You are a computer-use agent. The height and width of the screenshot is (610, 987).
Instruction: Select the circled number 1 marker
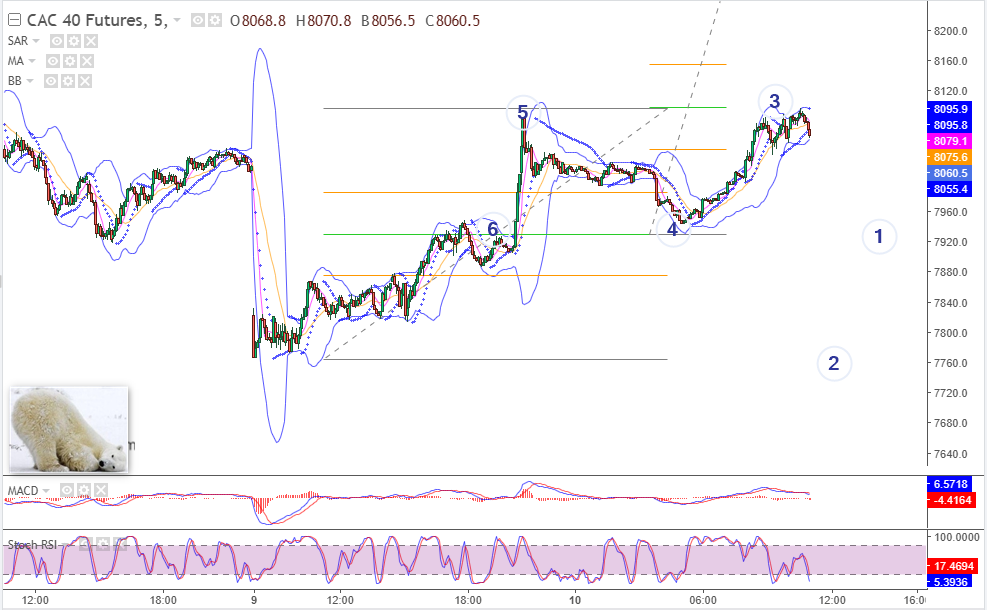[879, 237]
